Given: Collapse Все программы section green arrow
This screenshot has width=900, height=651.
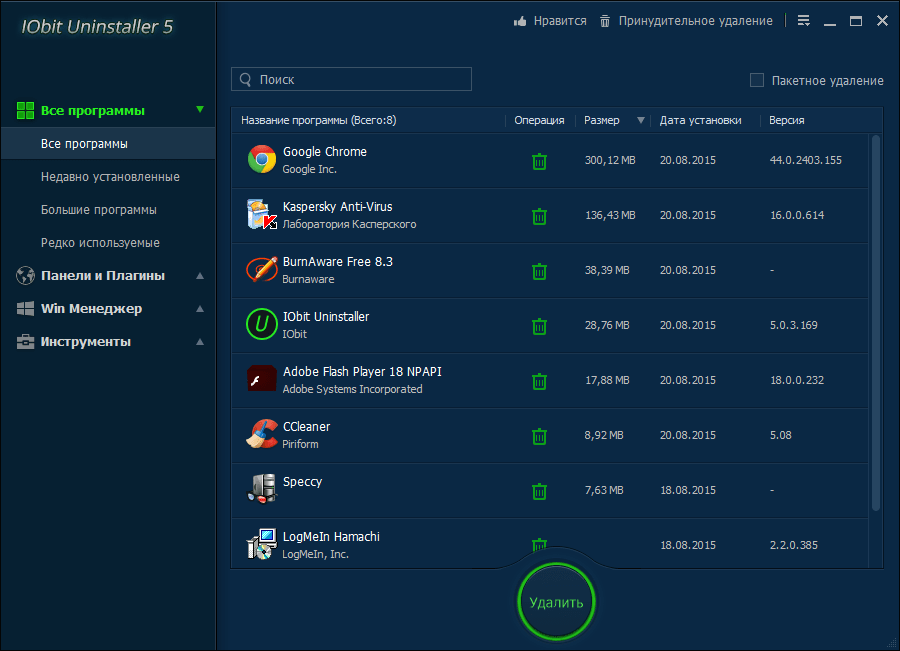Looking at the screenshot, I should coord(200,109).
